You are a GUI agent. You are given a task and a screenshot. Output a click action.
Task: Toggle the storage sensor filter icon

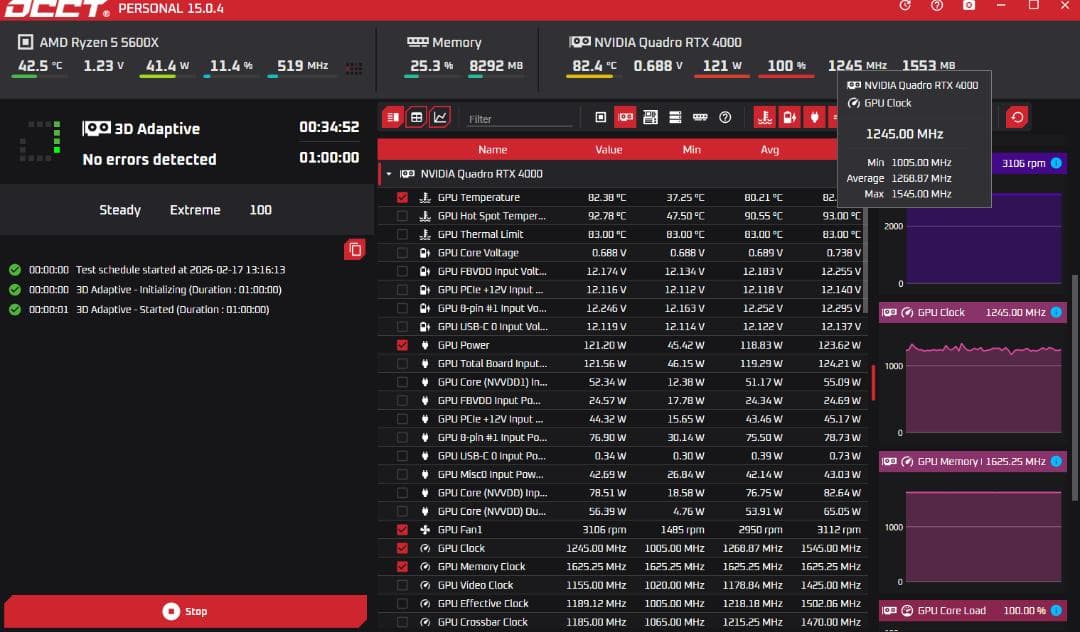click(x=675, y=118)
